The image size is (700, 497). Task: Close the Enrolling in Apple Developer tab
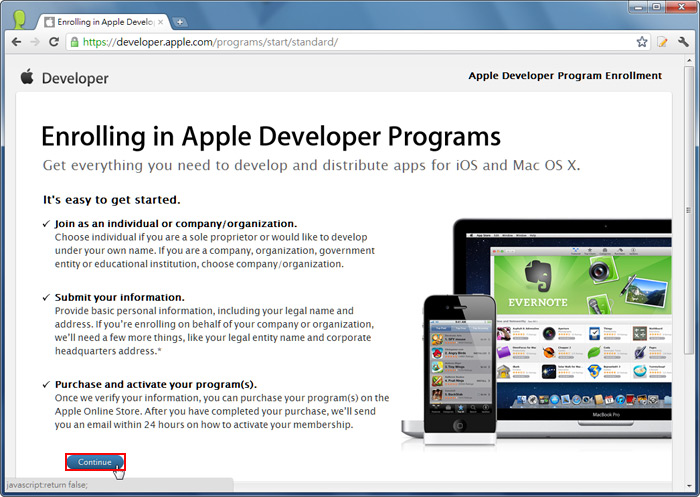coord(161,22)
